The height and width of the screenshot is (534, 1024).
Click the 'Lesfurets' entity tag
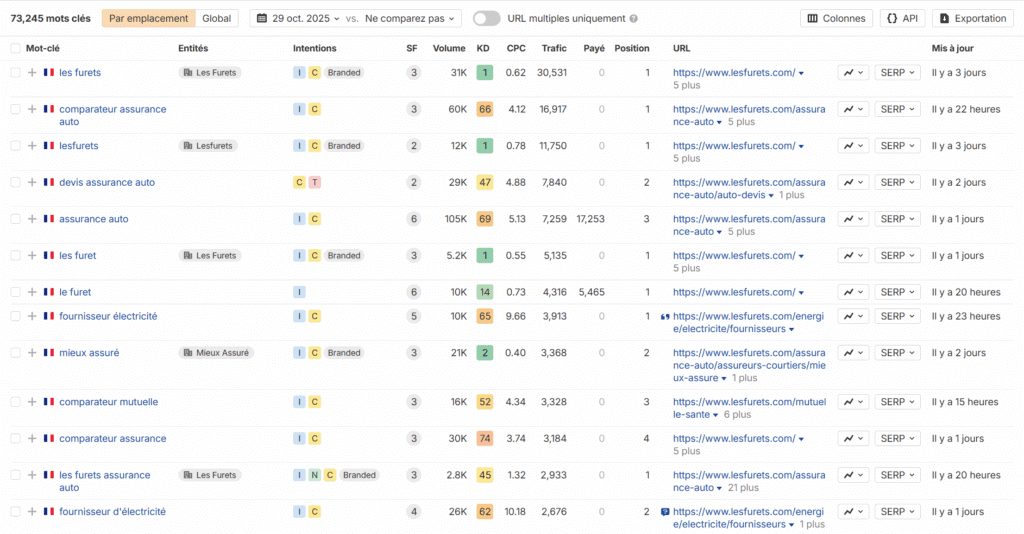tap(208, 146)
